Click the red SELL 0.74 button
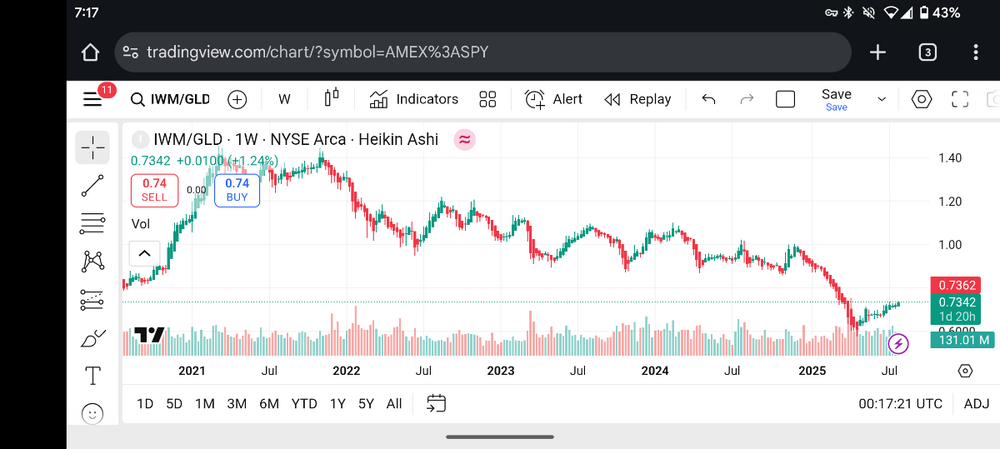Viewport: 1000px width, 449px height. click(154, 190)
